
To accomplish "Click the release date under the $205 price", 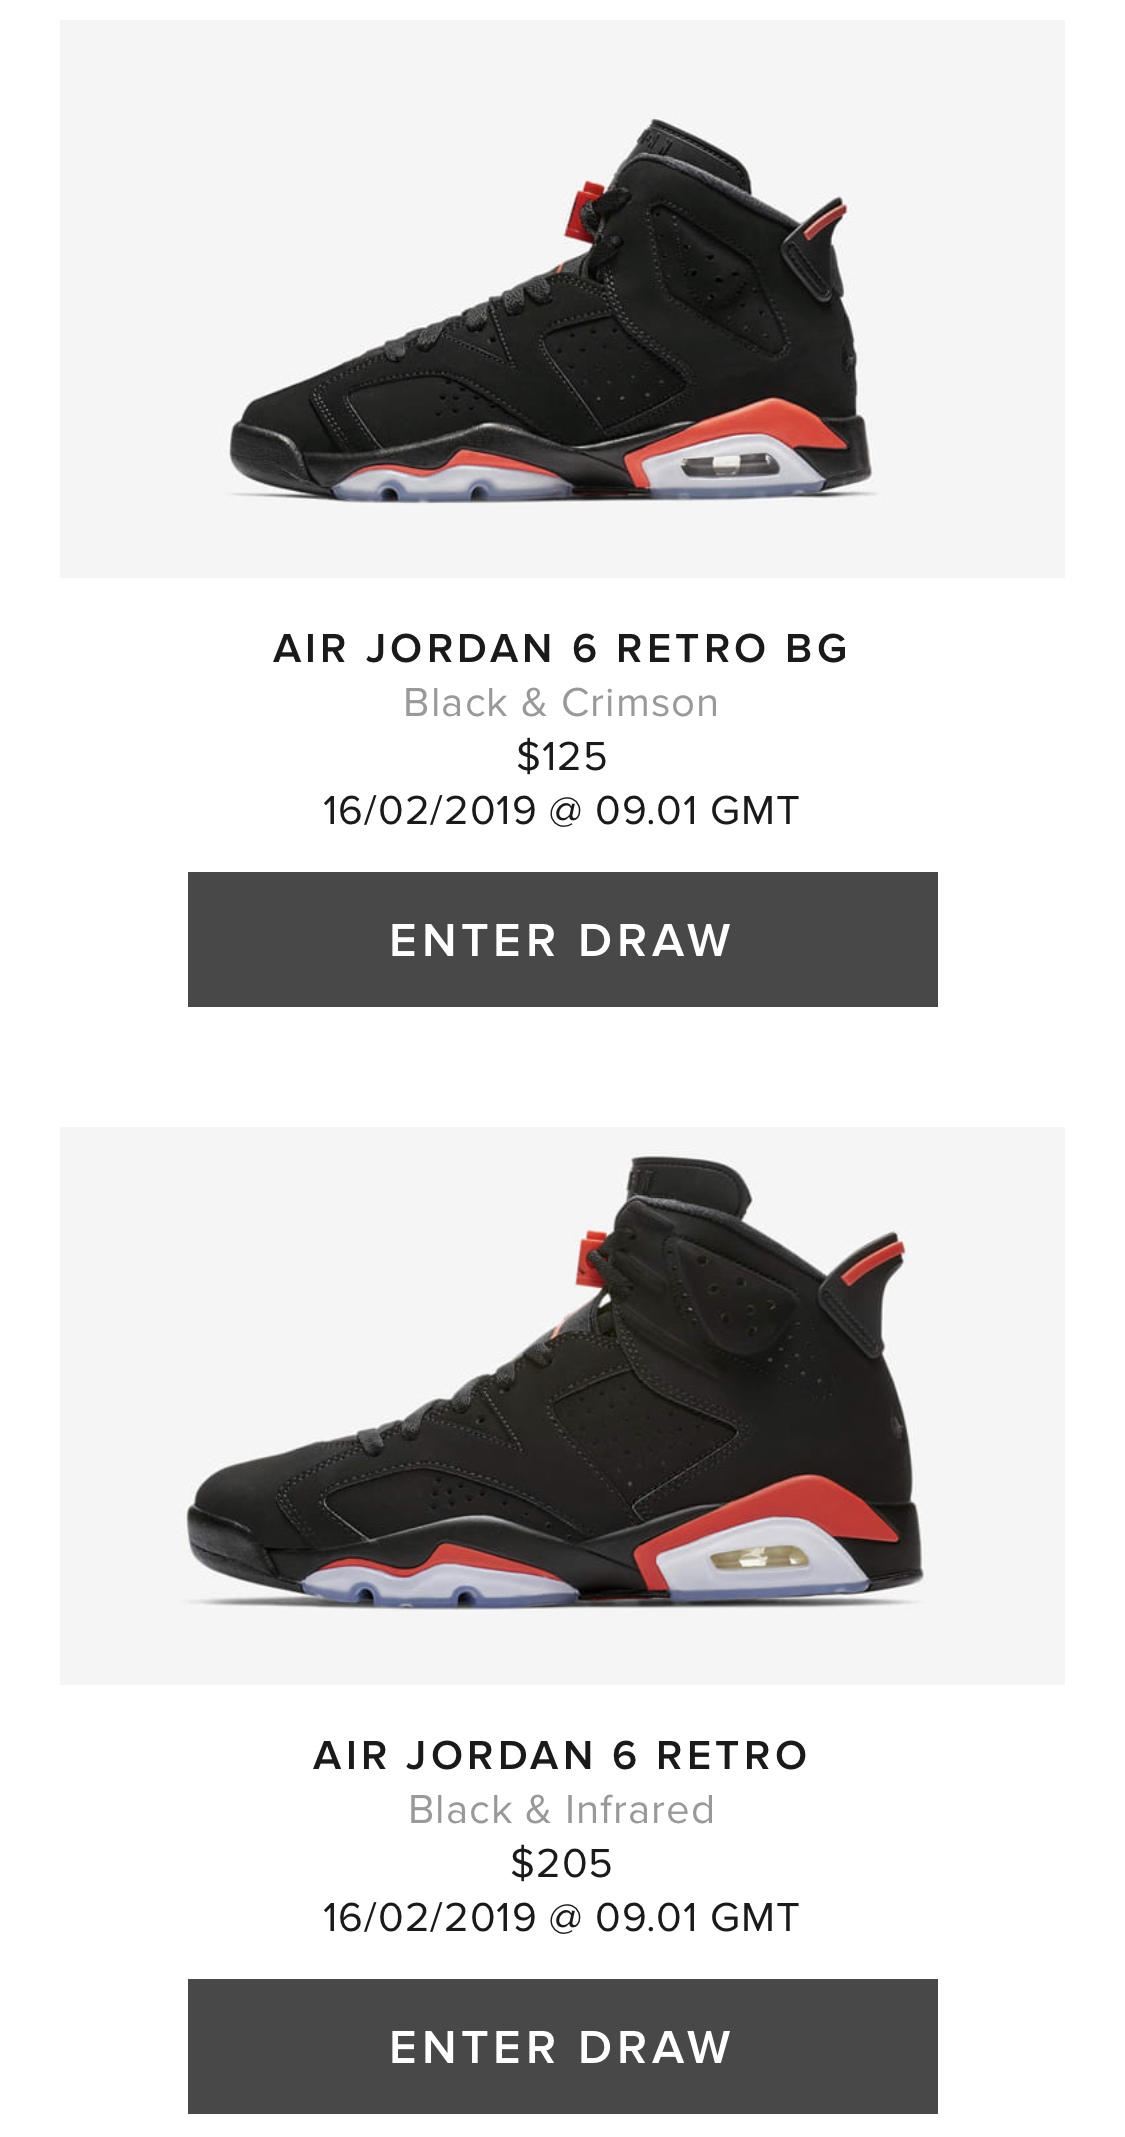I will pos(561,1918).
